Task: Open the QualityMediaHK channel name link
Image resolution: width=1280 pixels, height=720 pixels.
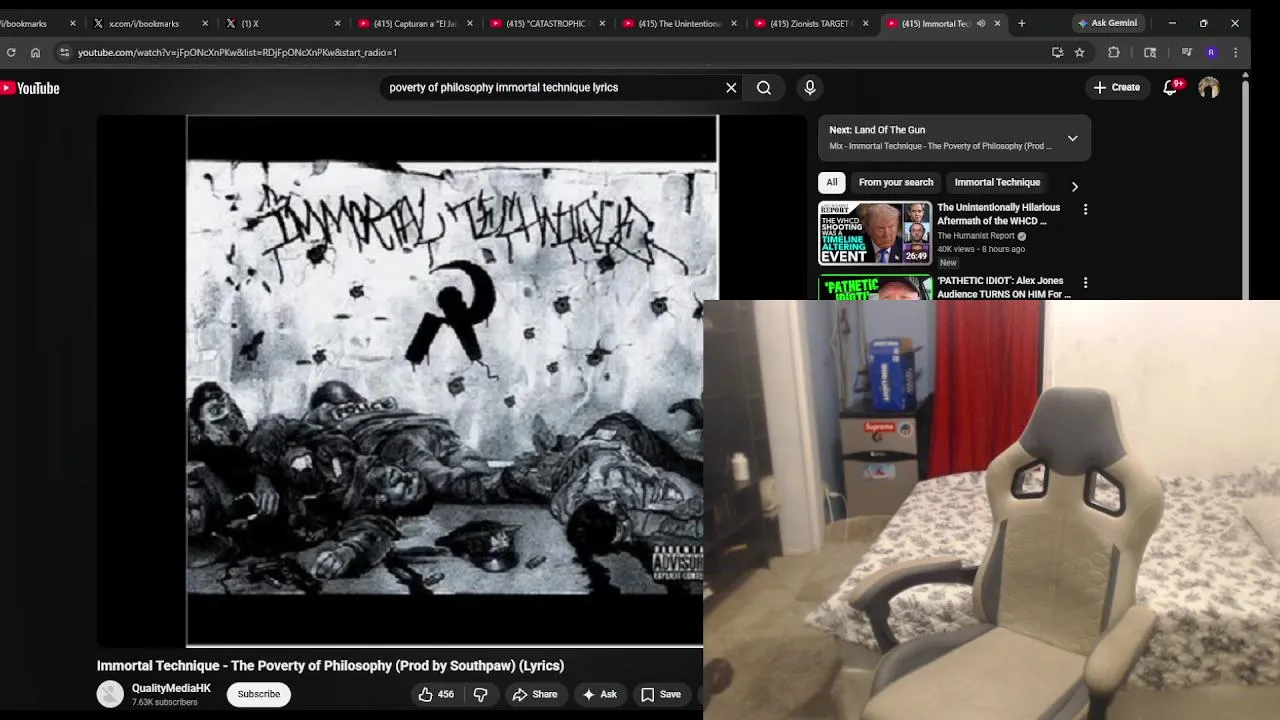Action: point(171,688)
